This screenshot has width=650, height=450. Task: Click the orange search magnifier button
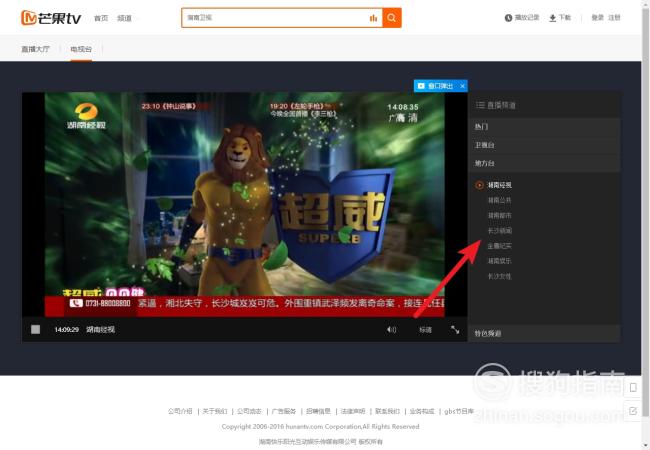coord(392,18)
